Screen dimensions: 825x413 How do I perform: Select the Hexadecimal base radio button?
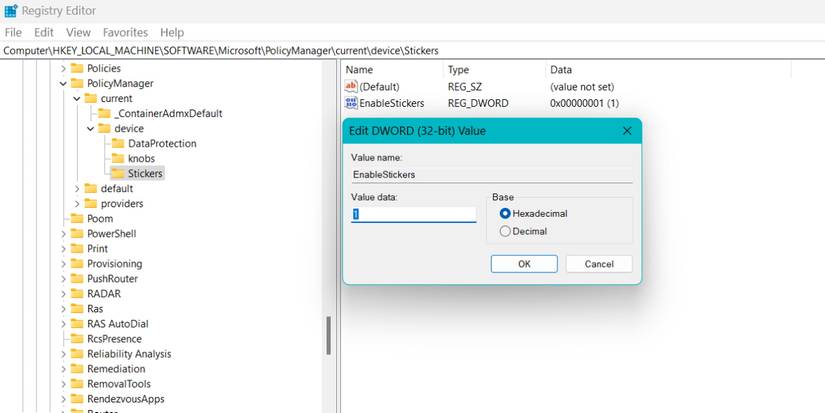505,214
